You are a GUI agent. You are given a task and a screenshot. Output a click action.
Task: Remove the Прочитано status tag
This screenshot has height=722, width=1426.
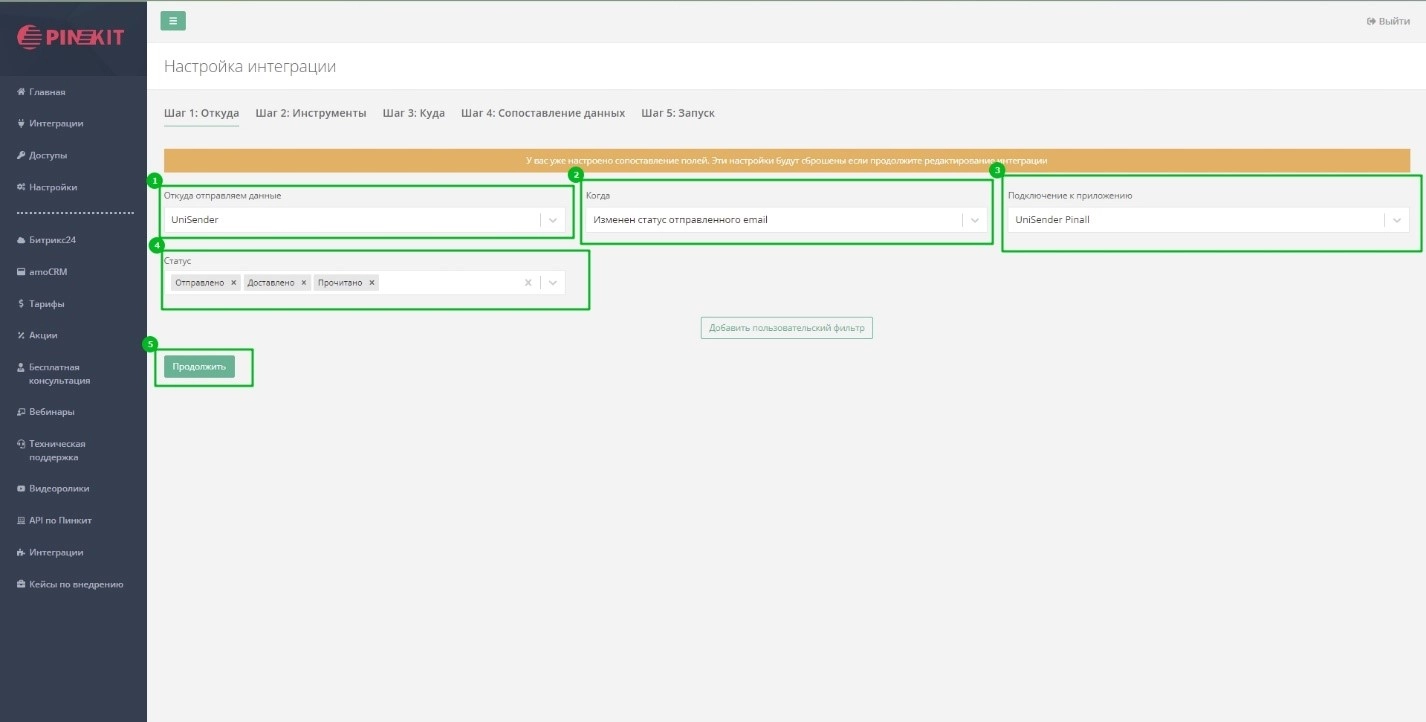(x=372, y=283)
